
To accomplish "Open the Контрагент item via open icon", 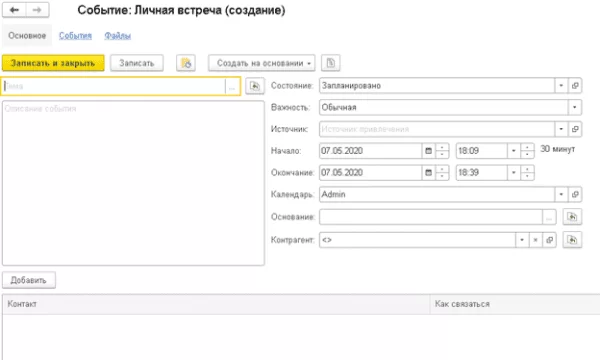I will 549,240.
